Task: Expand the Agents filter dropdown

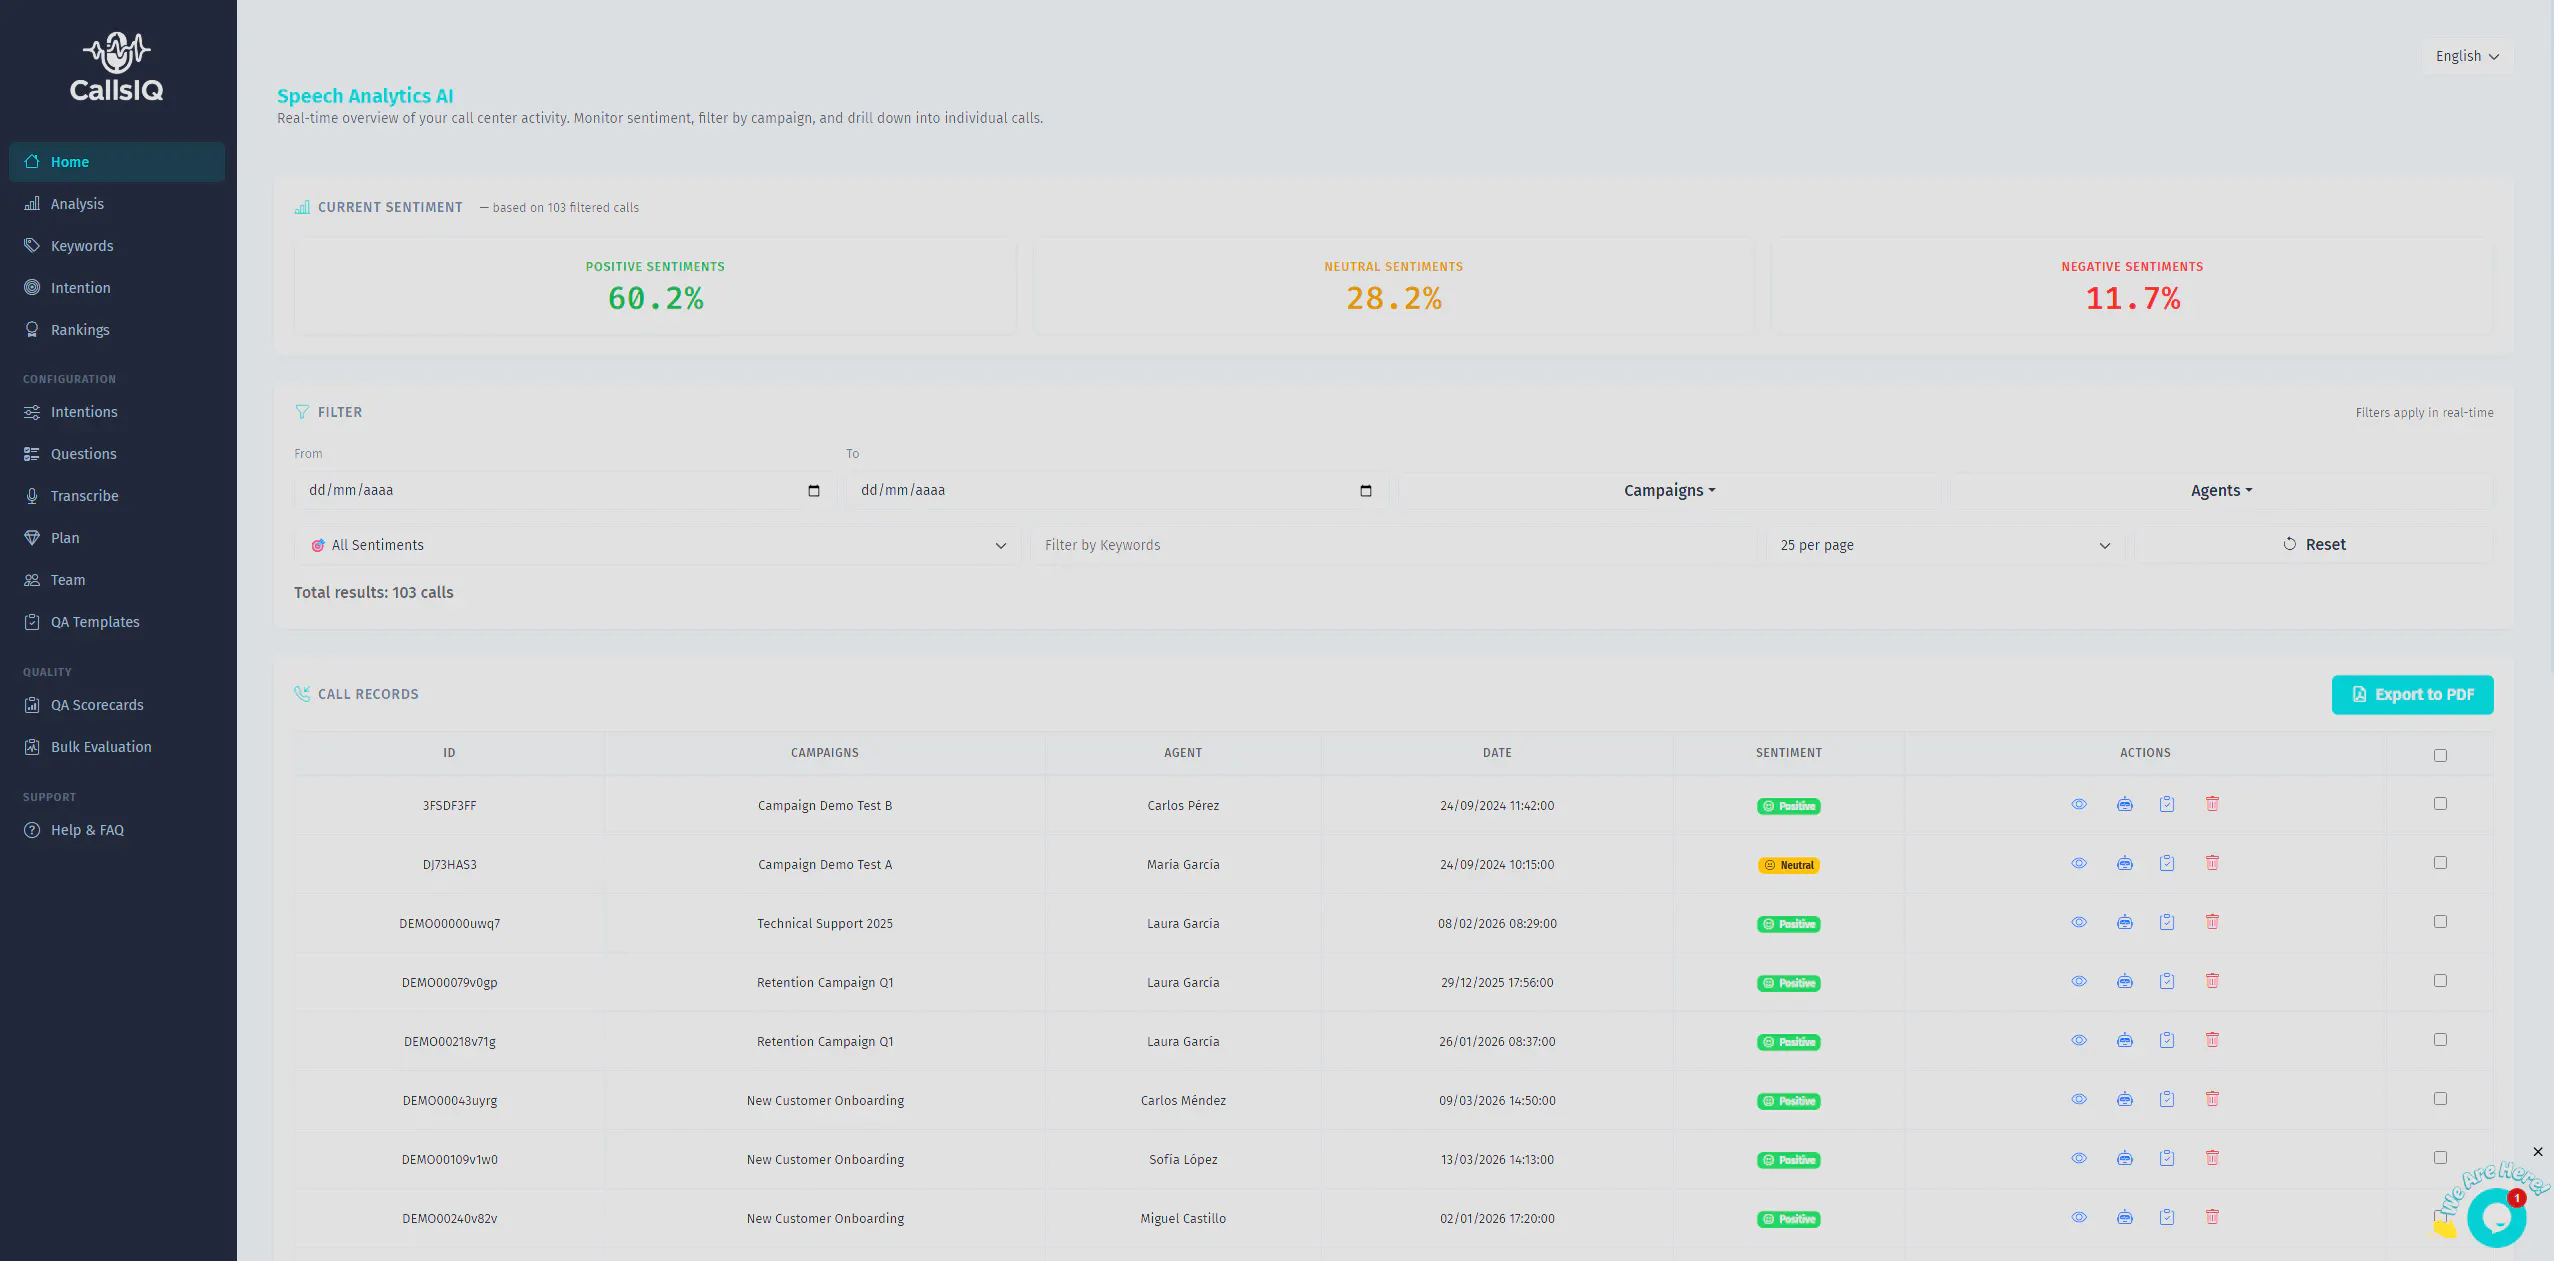Action: point(2221,491)
